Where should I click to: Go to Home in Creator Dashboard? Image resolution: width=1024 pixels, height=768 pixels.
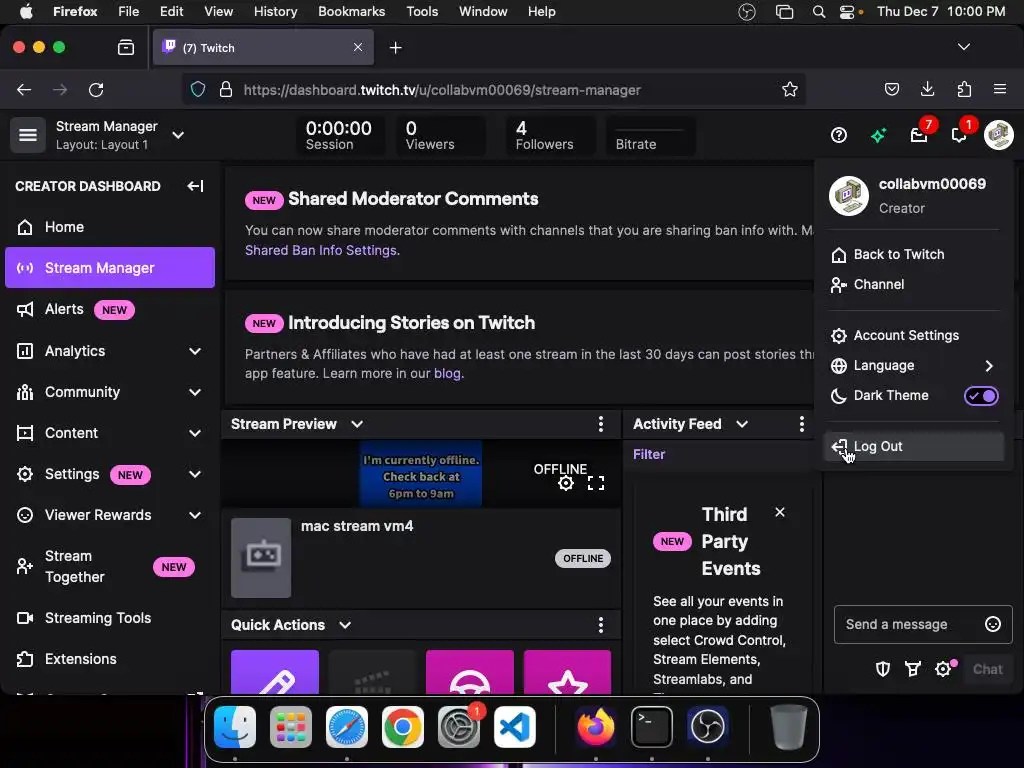coord(110,227)
